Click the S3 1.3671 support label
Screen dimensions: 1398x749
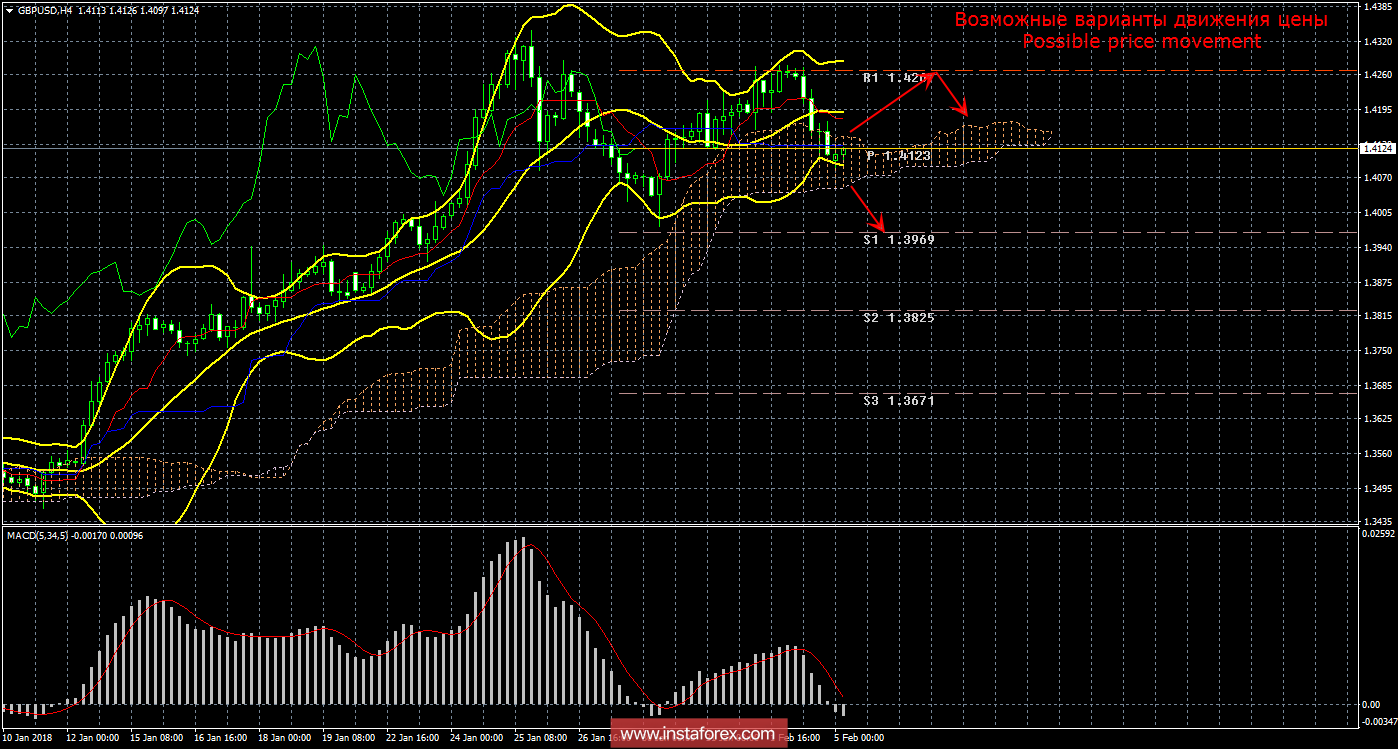tap(898, 400)
